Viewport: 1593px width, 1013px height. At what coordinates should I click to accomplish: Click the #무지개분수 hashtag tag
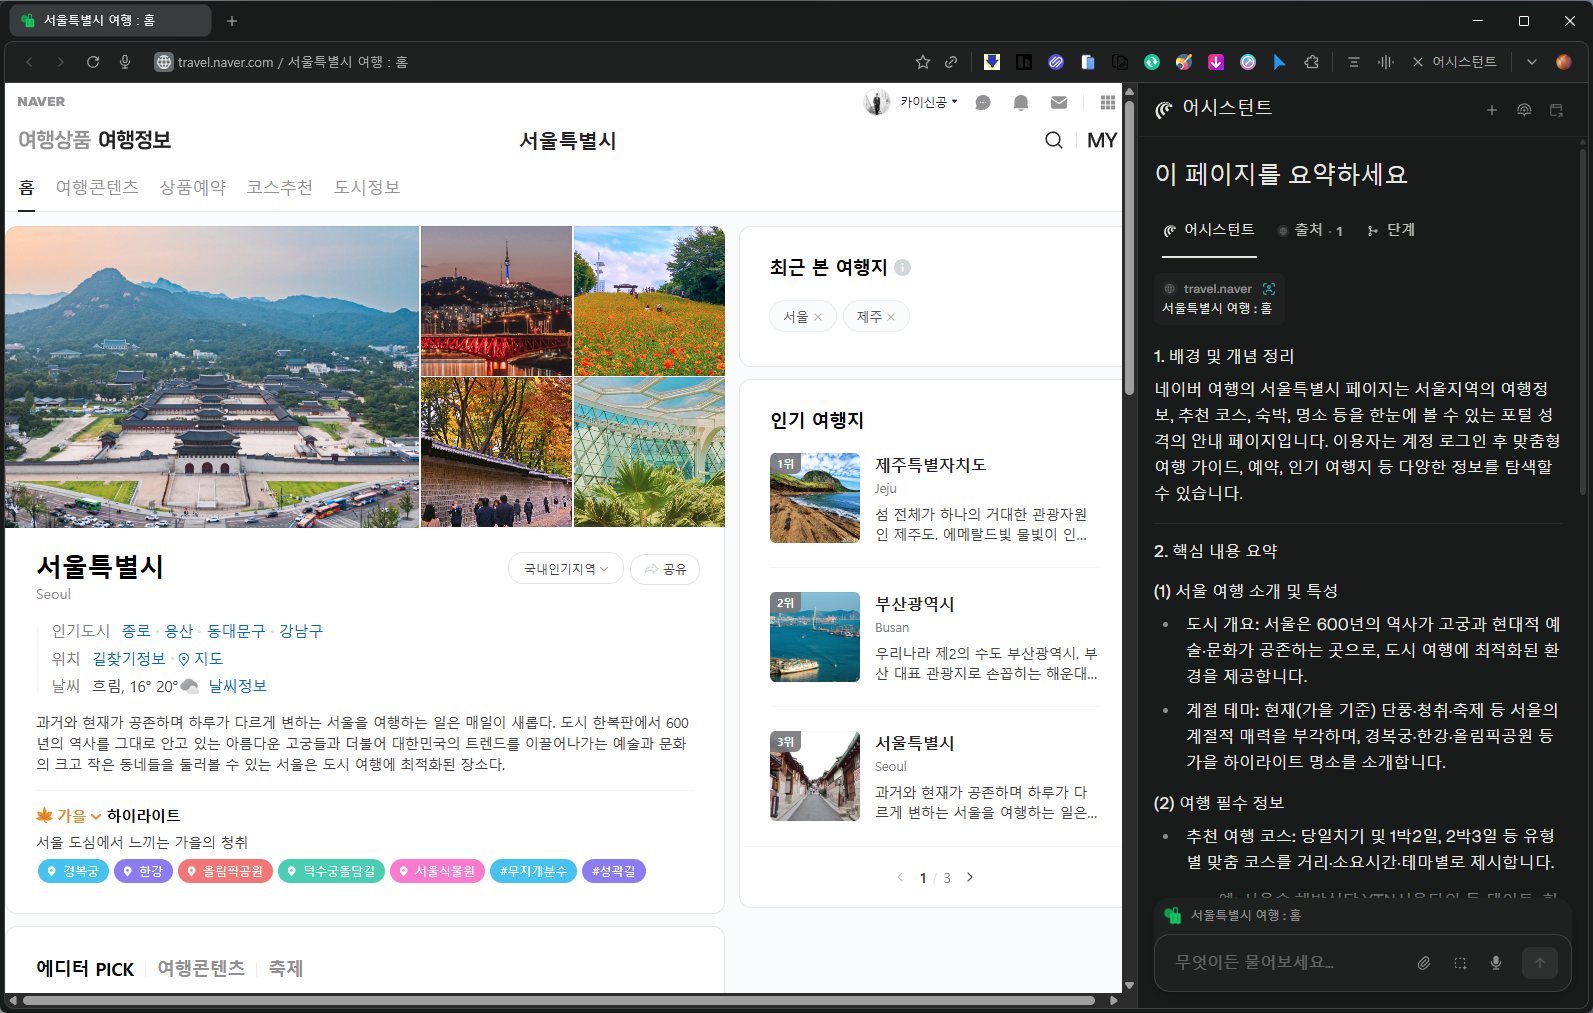(x=533, y=871)
